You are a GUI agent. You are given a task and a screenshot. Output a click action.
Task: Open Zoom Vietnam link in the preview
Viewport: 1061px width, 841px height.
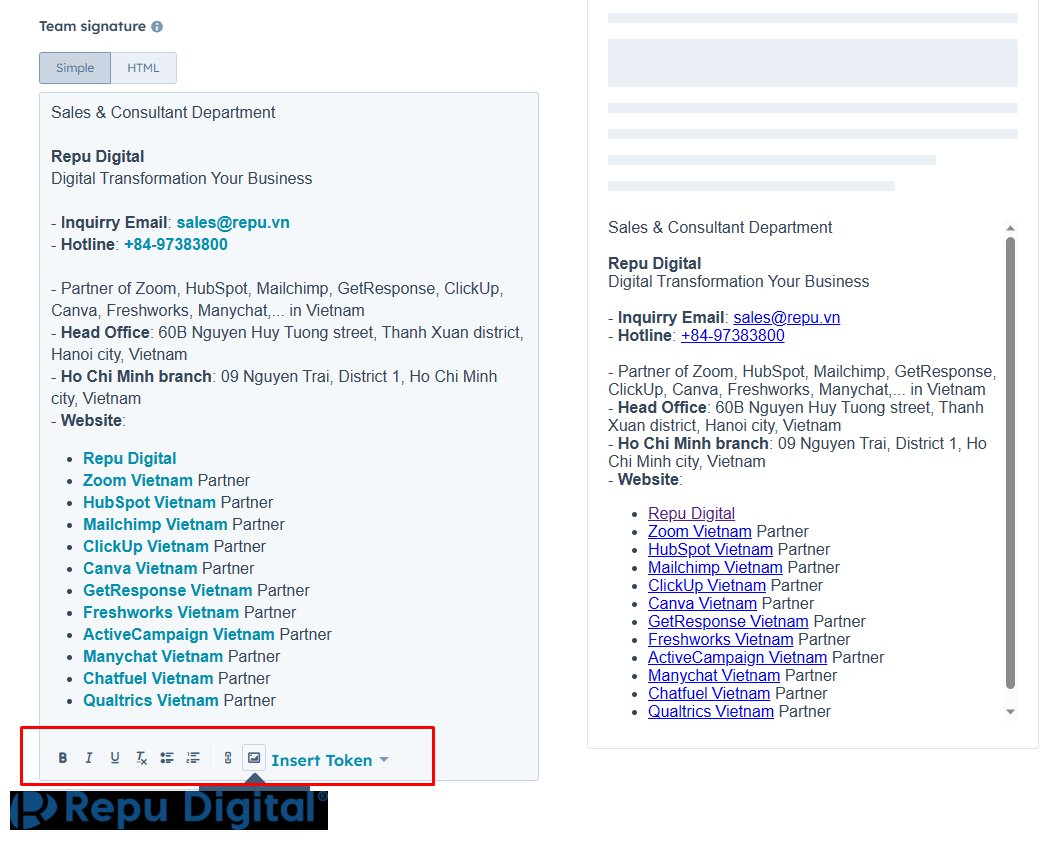(700, 531)
